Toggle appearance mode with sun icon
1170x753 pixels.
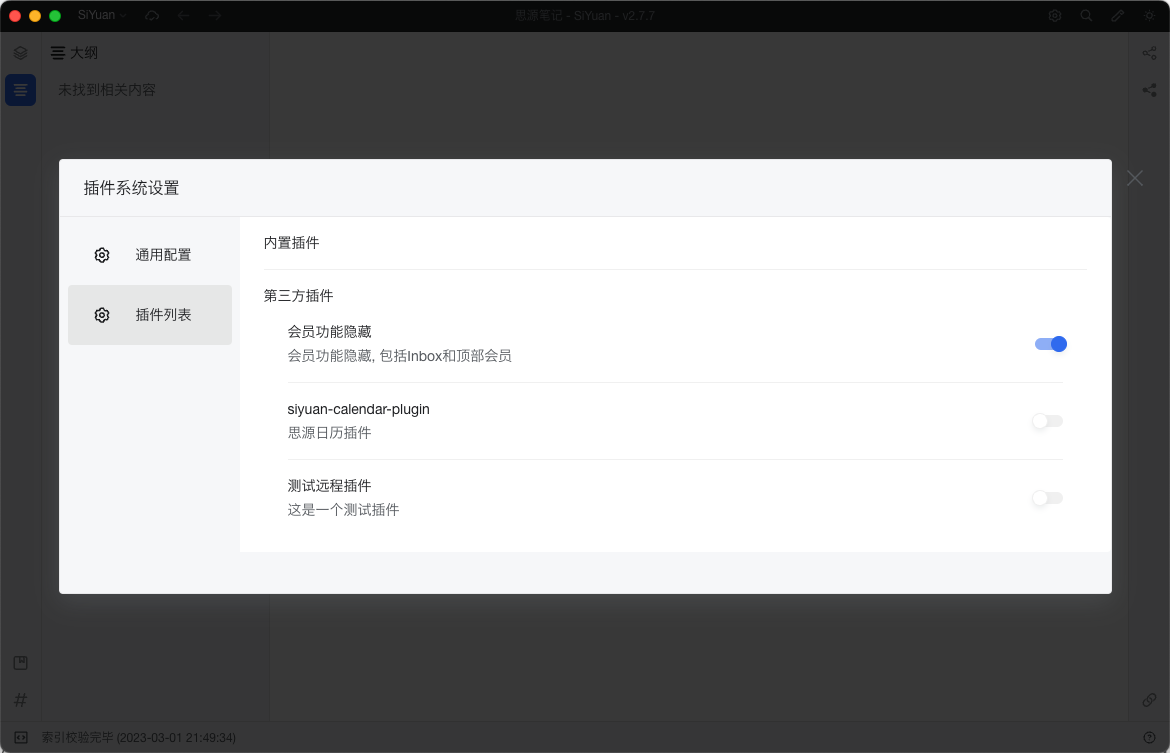(1149, 16)
